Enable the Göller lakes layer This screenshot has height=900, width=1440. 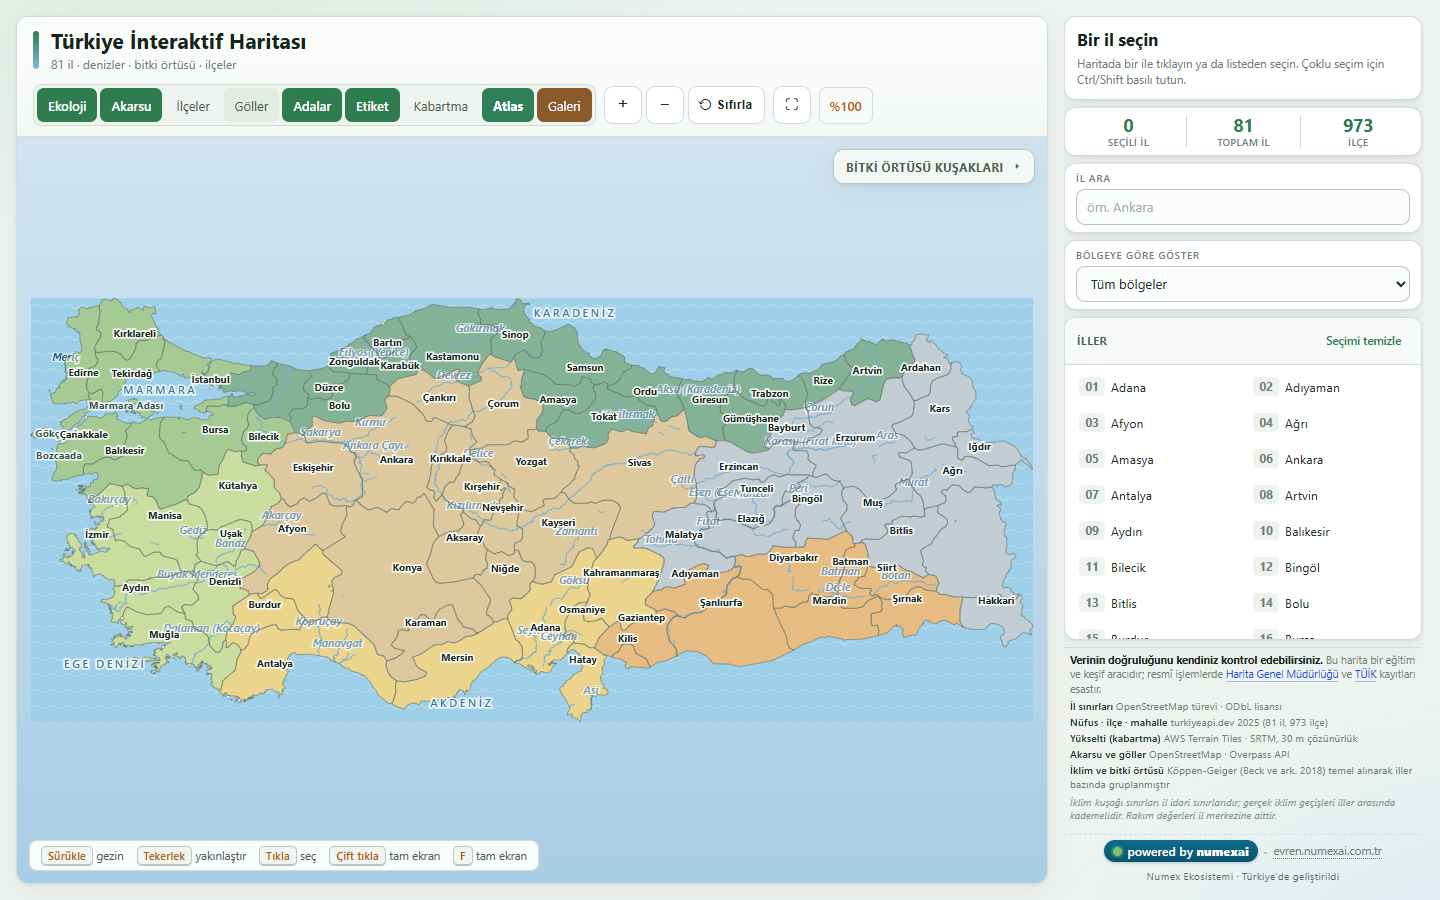coord(251,106)
